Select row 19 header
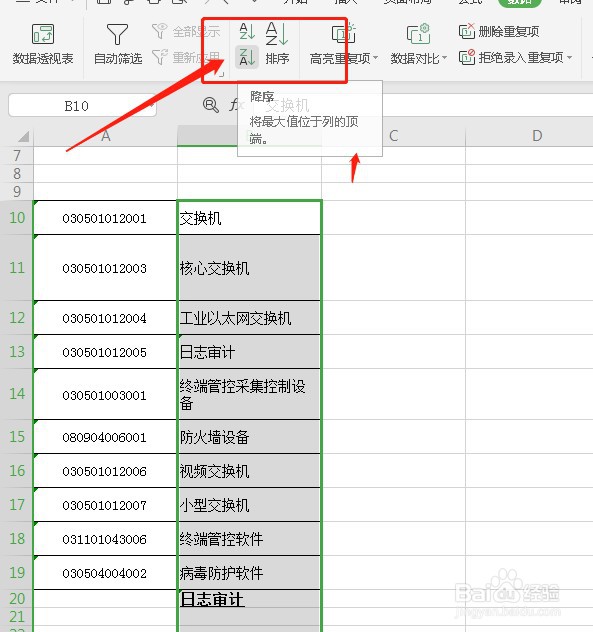This screenshot has height=632, width=593. tap(17, 573)
